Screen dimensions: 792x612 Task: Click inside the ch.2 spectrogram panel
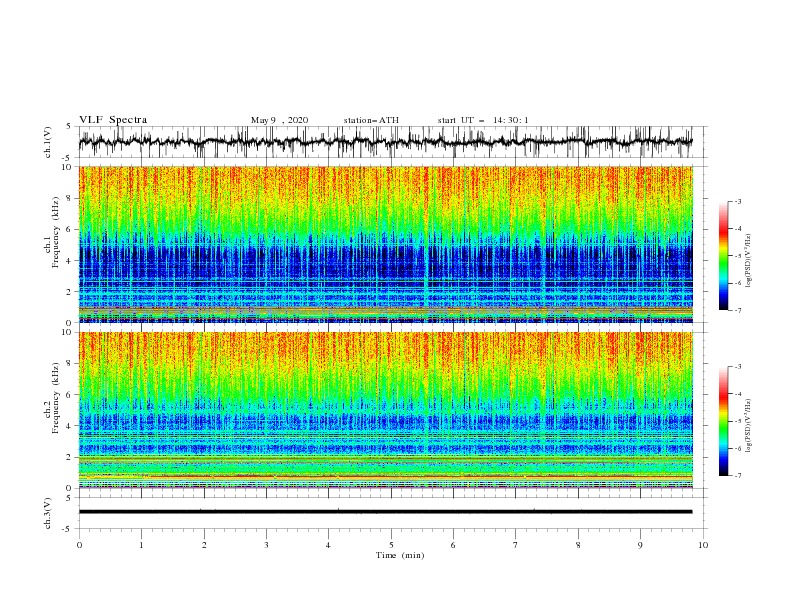coord(385,410)
